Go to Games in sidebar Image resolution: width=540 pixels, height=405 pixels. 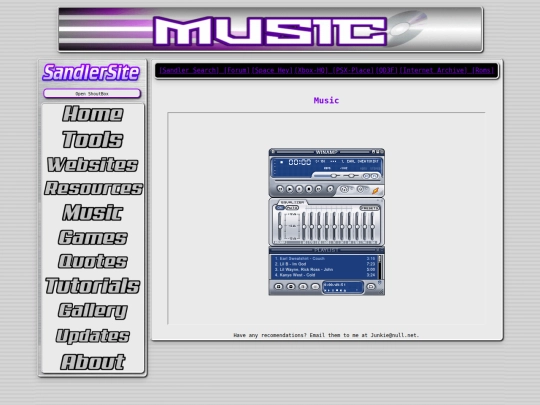click(x=93, y=237)
